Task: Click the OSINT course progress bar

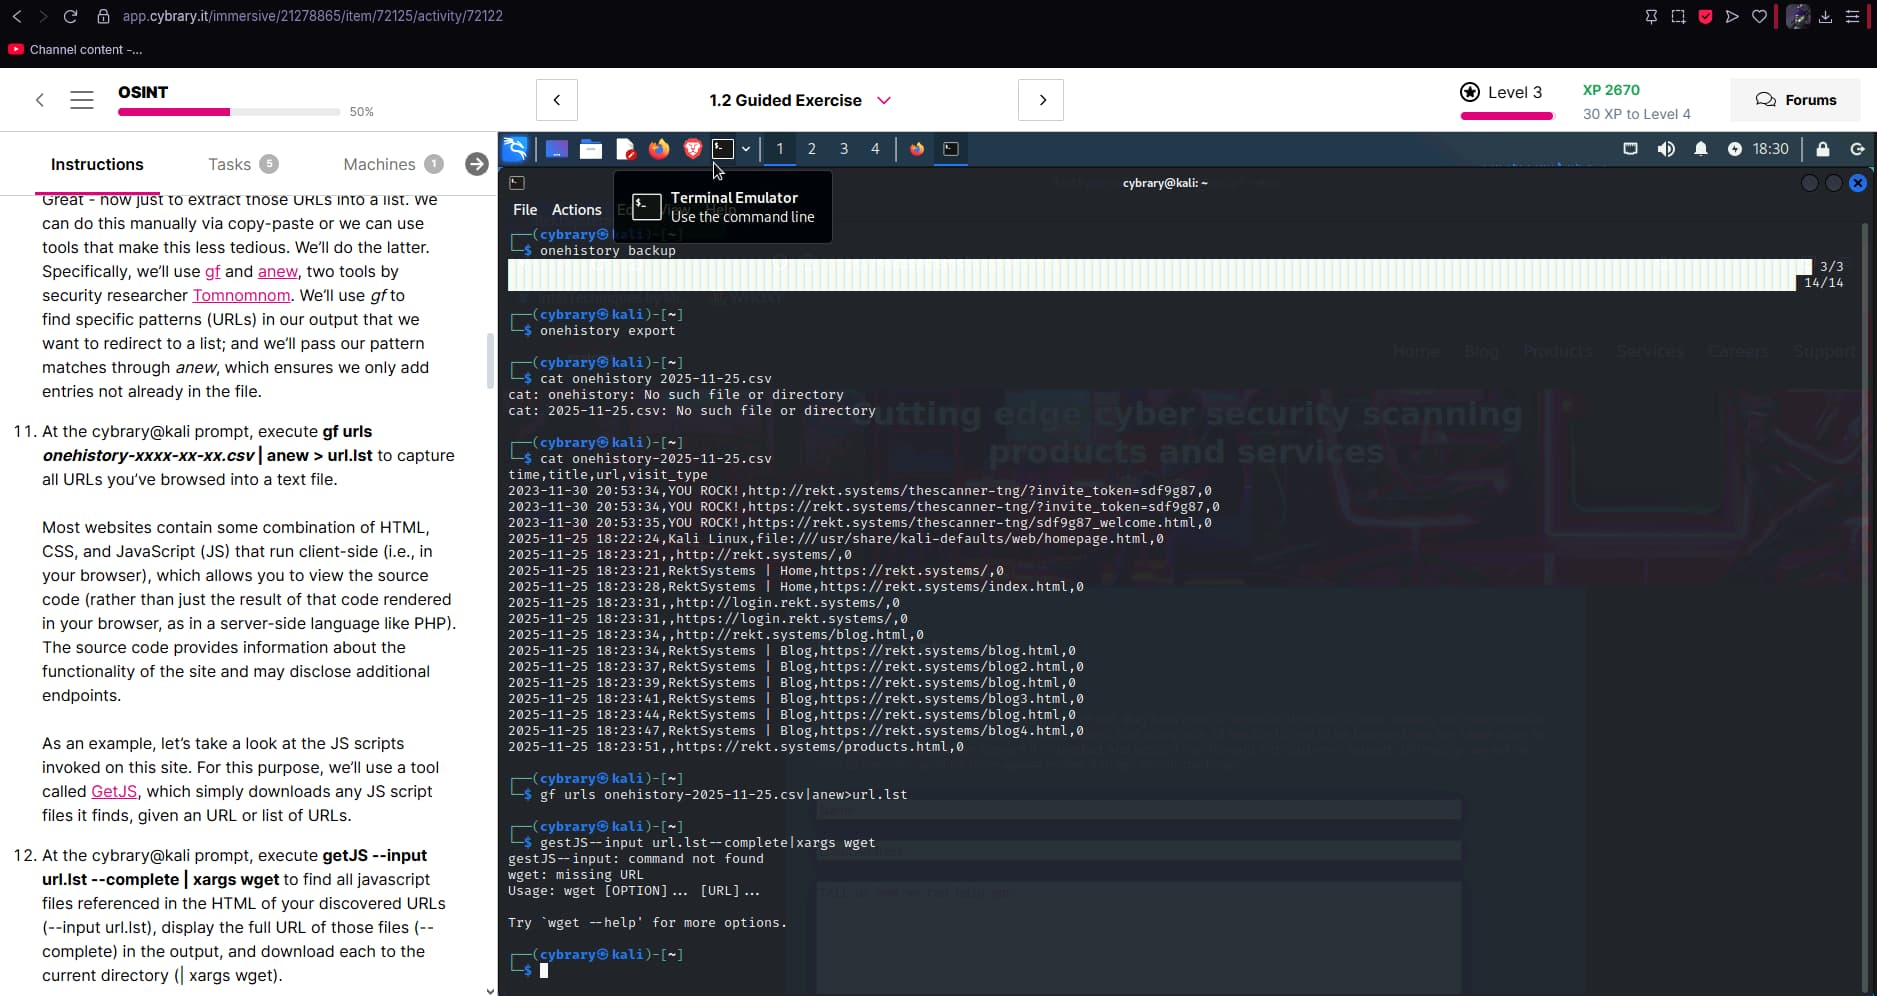Action: [x=228, y=112]
